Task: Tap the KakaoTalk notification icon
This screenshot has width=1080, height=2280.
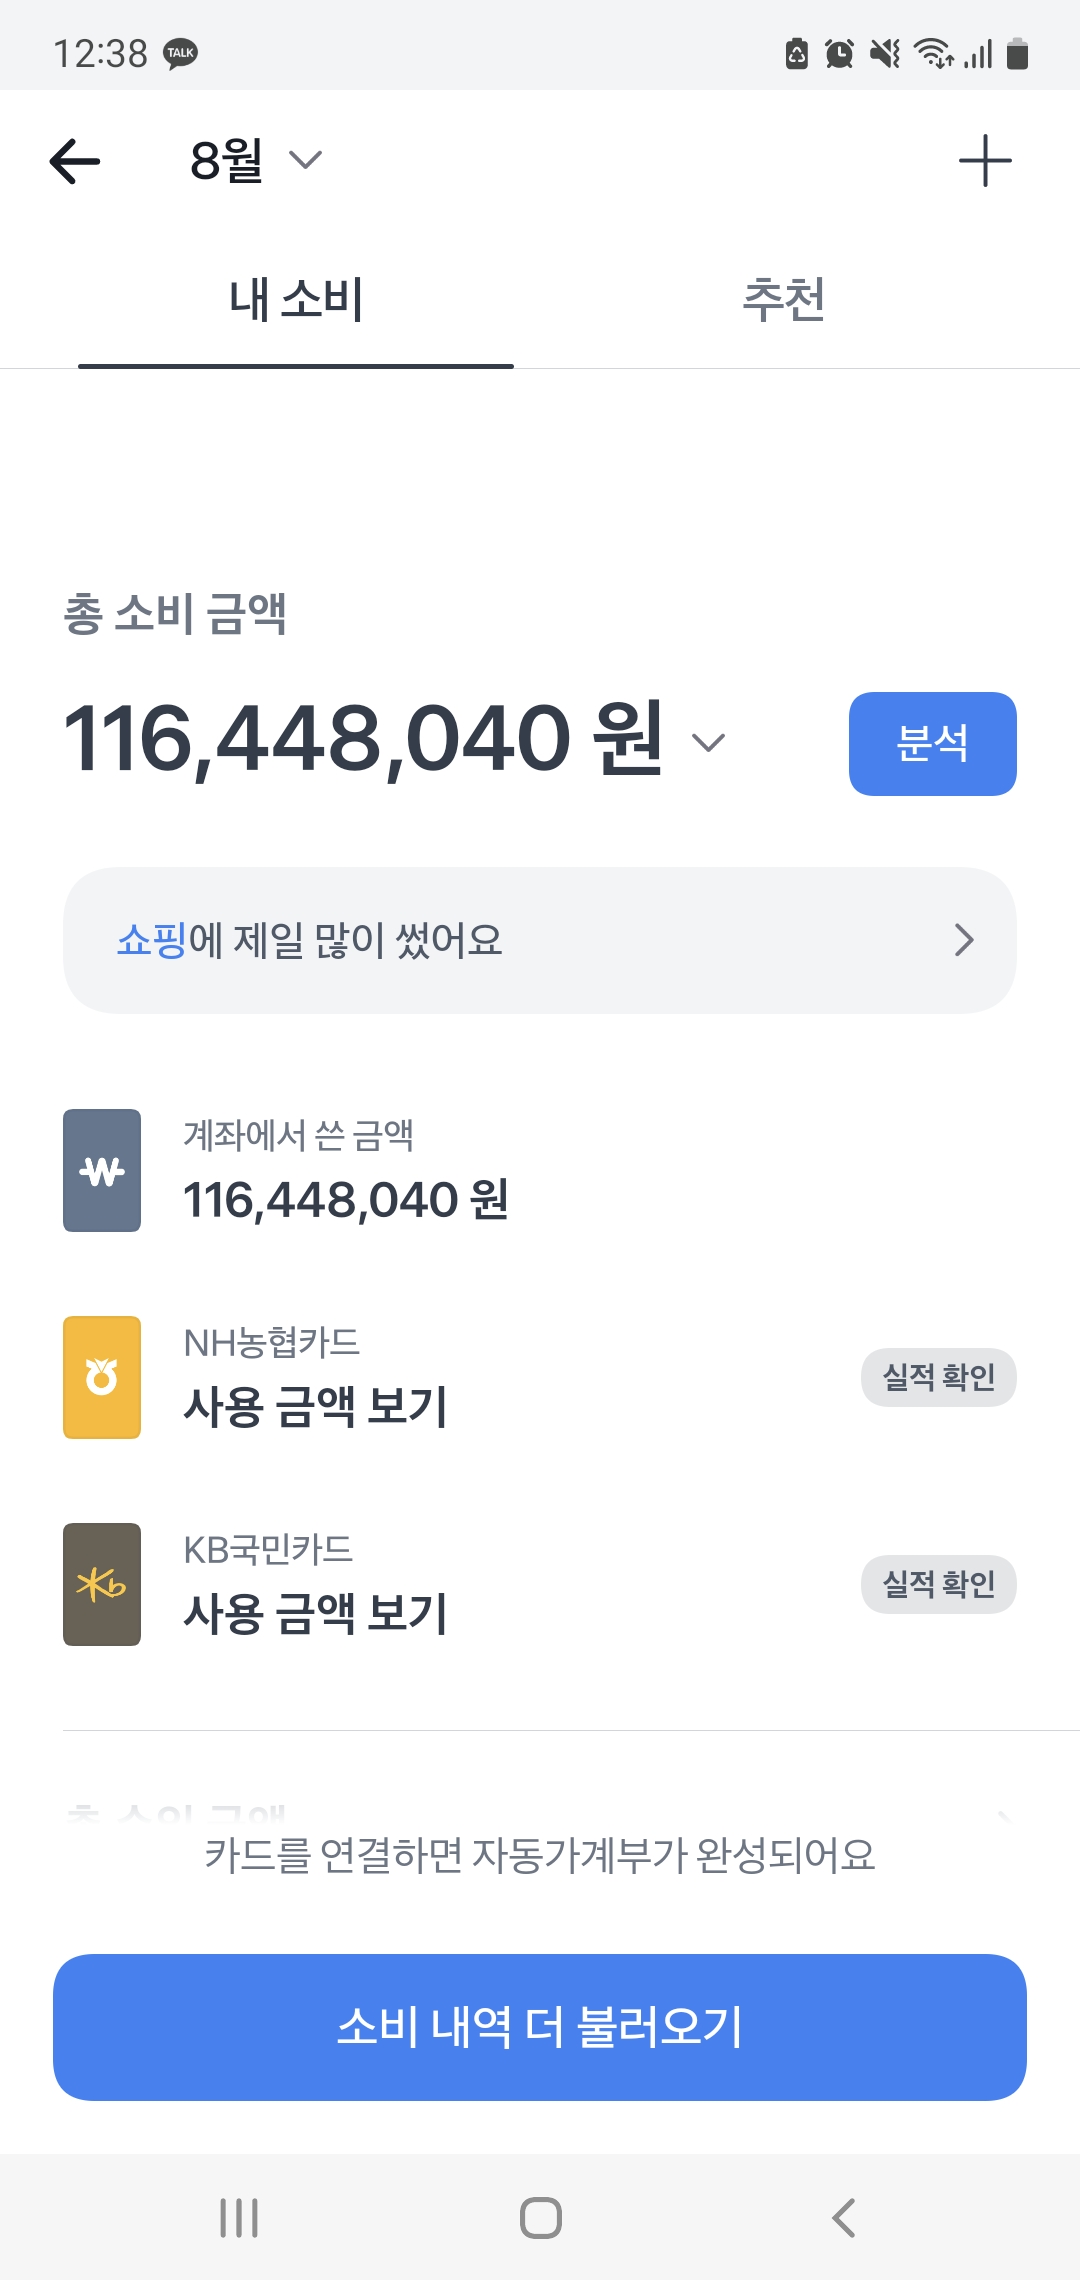Action: coord(181,53)
